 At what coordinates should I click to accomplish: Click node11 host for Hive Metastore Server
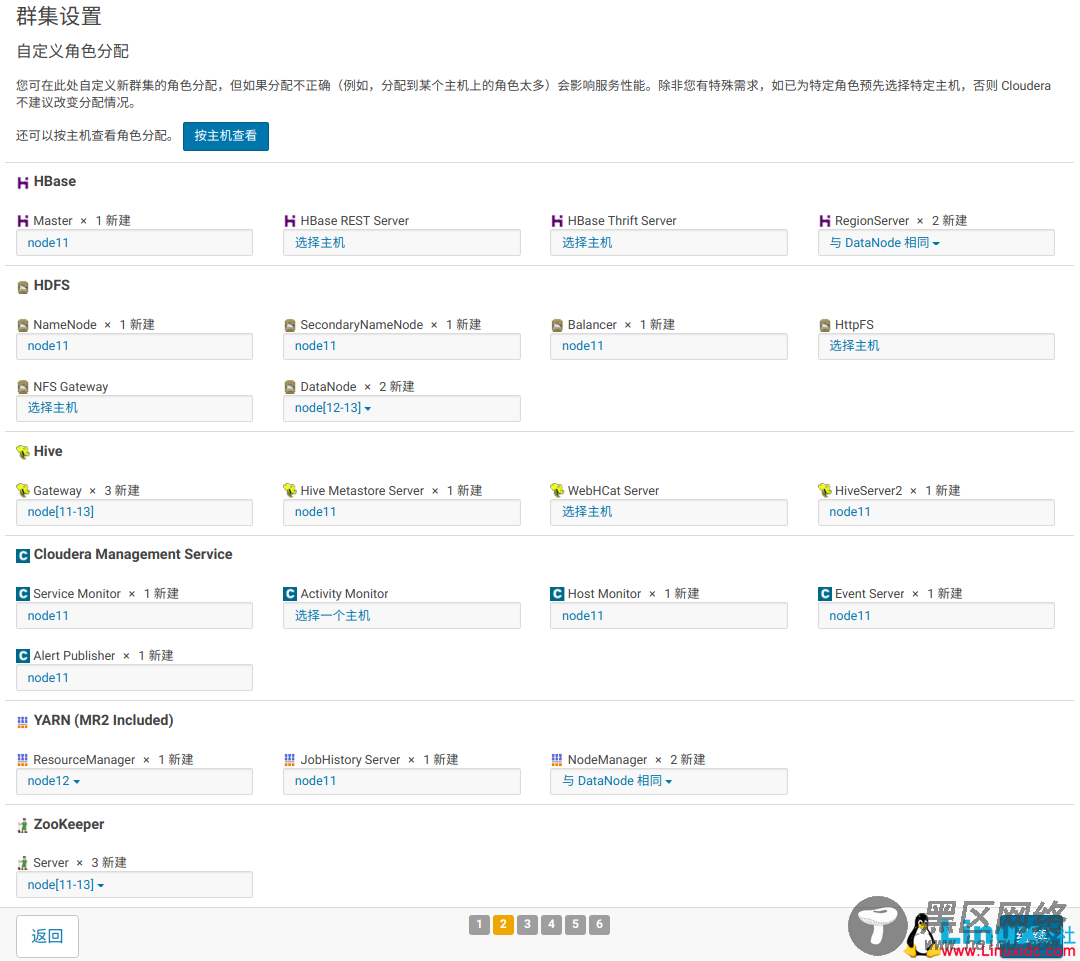402,512
